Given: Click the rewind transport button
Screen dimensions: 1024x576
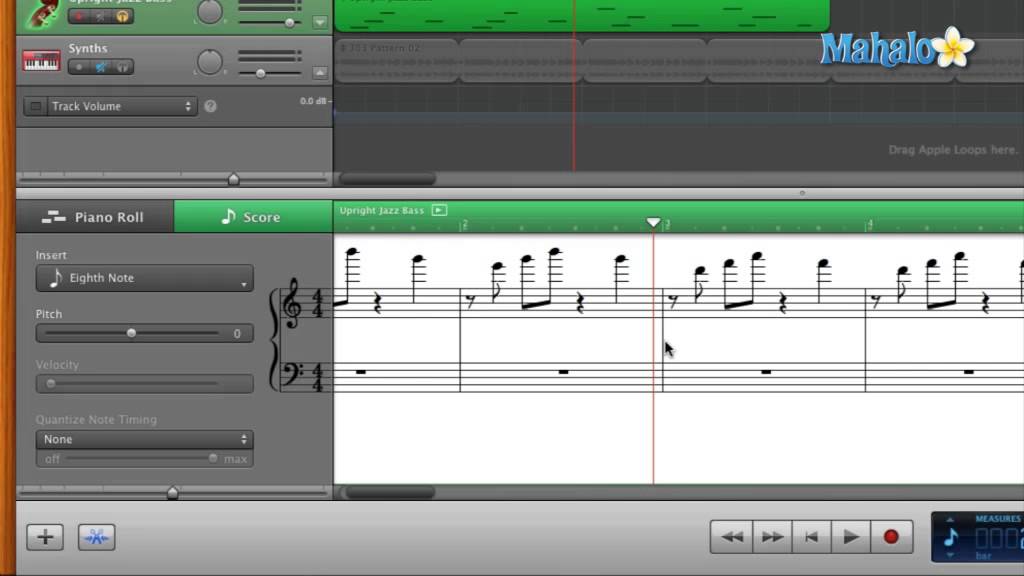Looking at the screenshot, I should pos(731,537).
